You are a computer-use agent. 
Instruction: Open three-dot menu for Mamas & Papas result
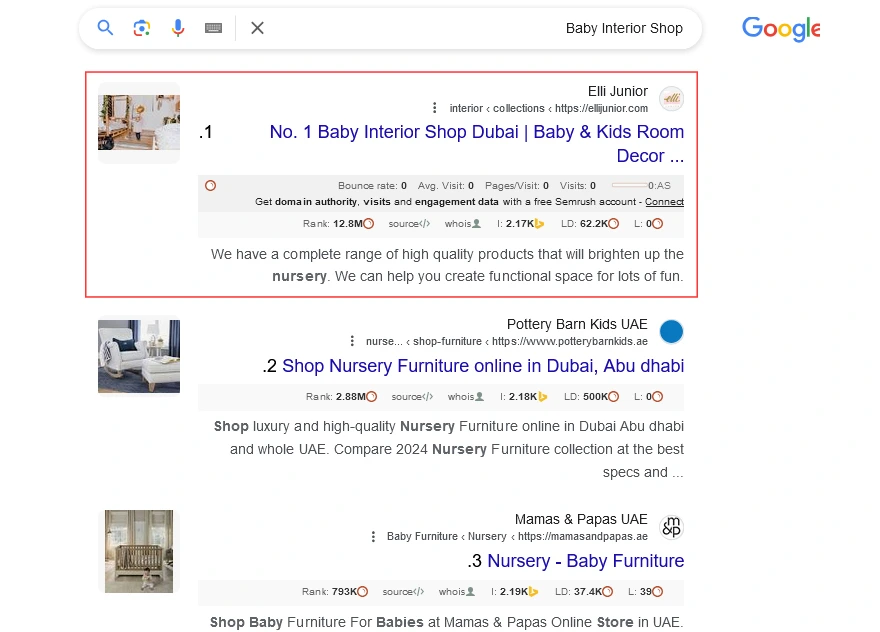point(373,536)
